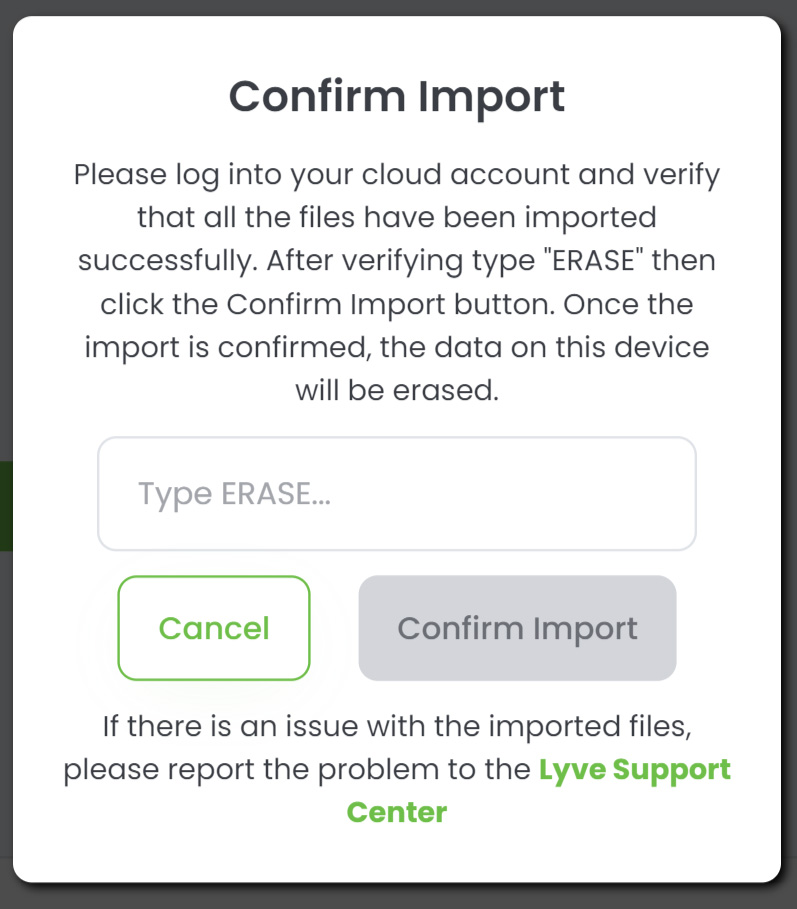Screen dimensions: 797x909
Task: Click the grayed Confirm Import button
Action: click(x=517, y=628)
